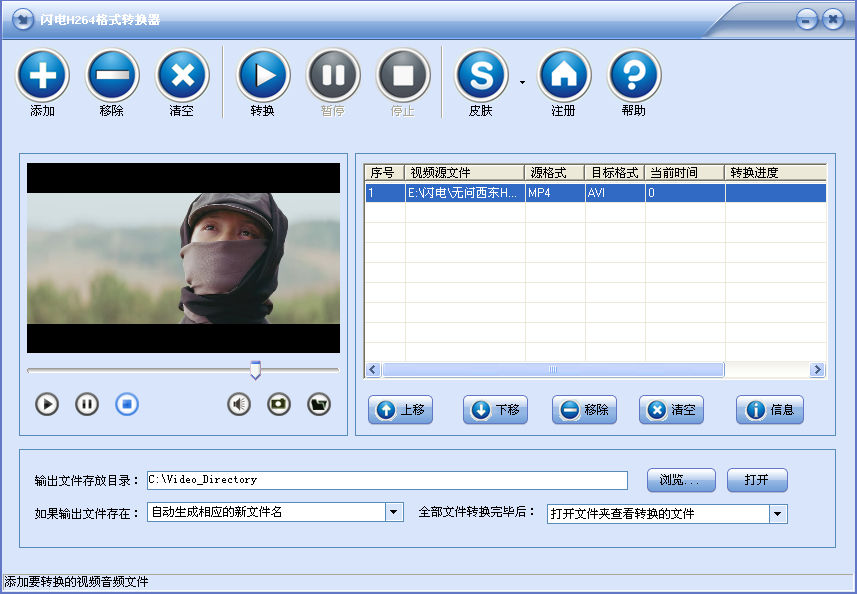The image size is (857, 594).
Task: Mute preview audio with the speaker icon
Action: pos(239,404)
